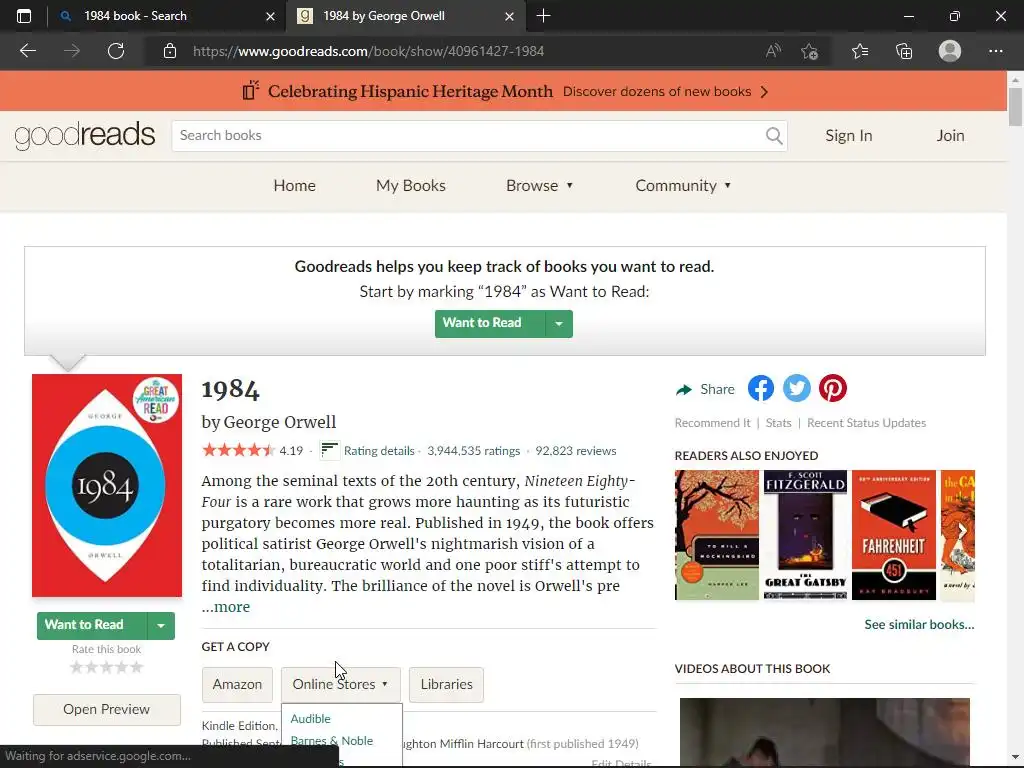
Task: Add page to favorites star icon
Action: 810,51
